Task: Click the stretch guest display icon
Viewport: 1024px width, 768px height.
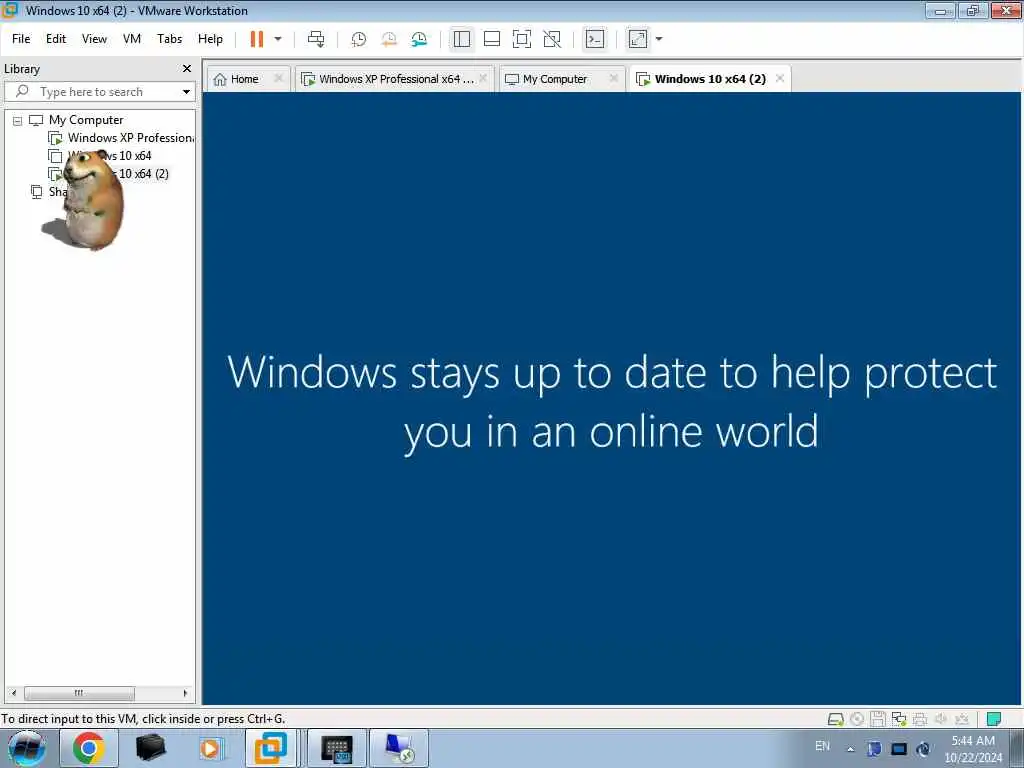Action: click(x=638, y=39)
